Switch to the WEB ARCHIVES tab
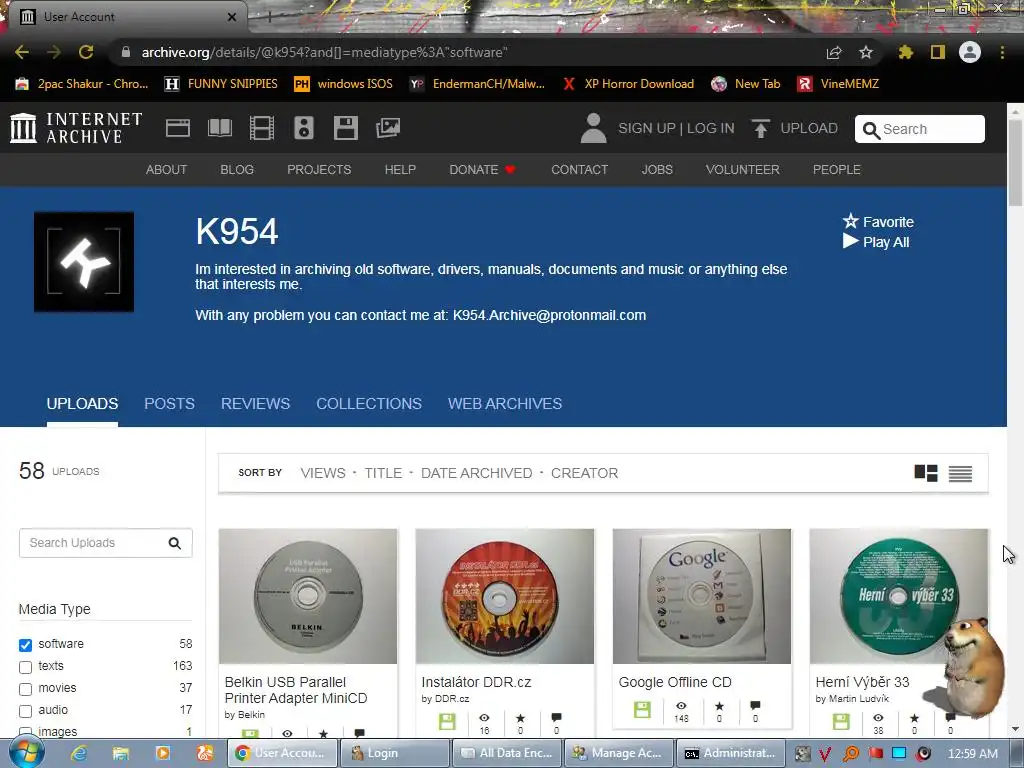Viewport: 1024px width, 768px height. (505, 404)
